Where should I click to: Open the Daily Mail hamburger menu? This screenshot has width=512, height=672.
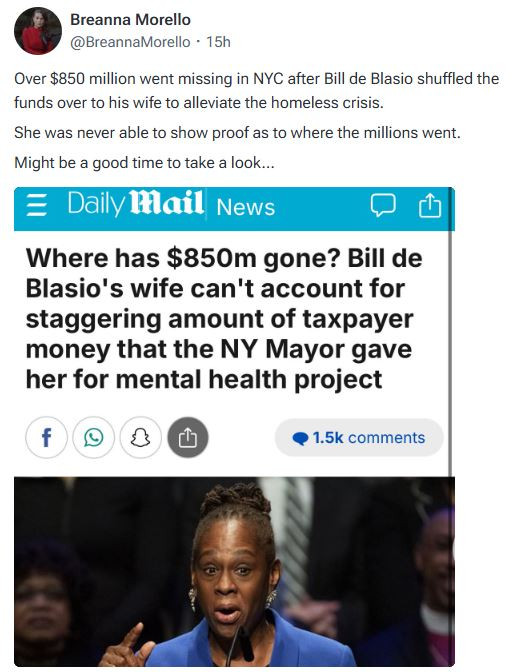(x=37, y=204)
